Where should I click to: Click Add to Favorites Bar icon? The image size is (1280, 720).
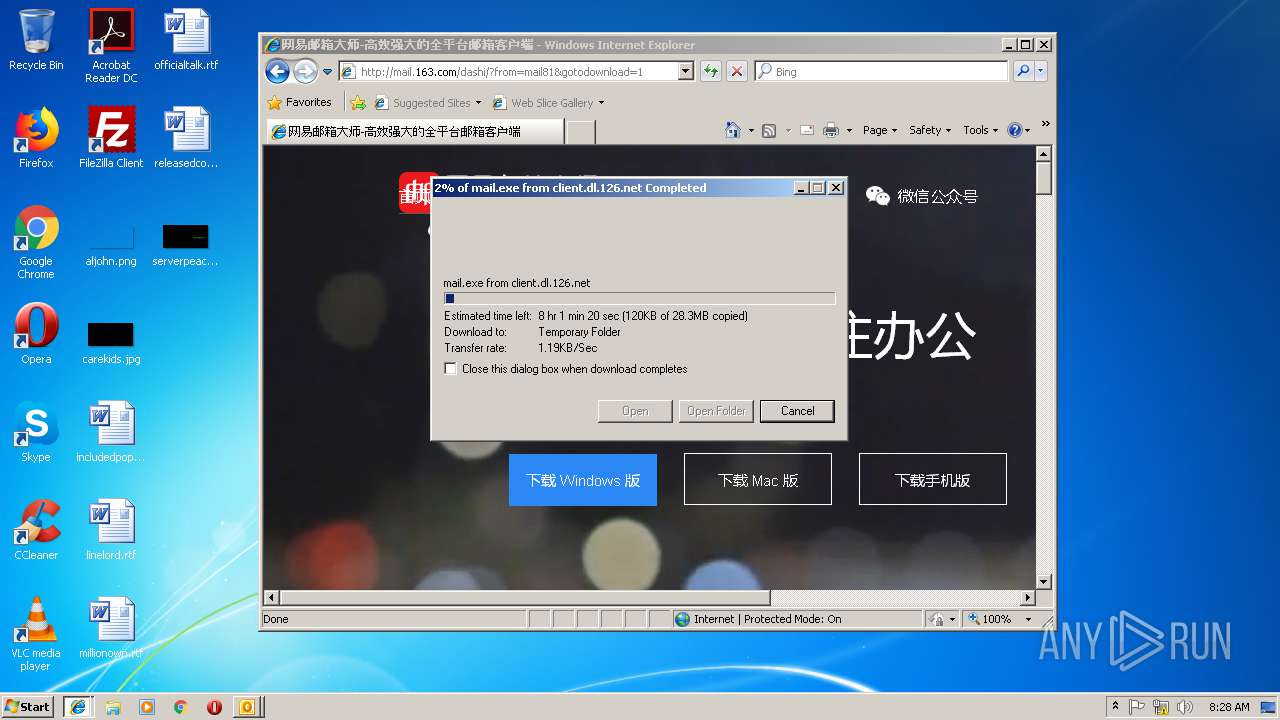[358, 102]
